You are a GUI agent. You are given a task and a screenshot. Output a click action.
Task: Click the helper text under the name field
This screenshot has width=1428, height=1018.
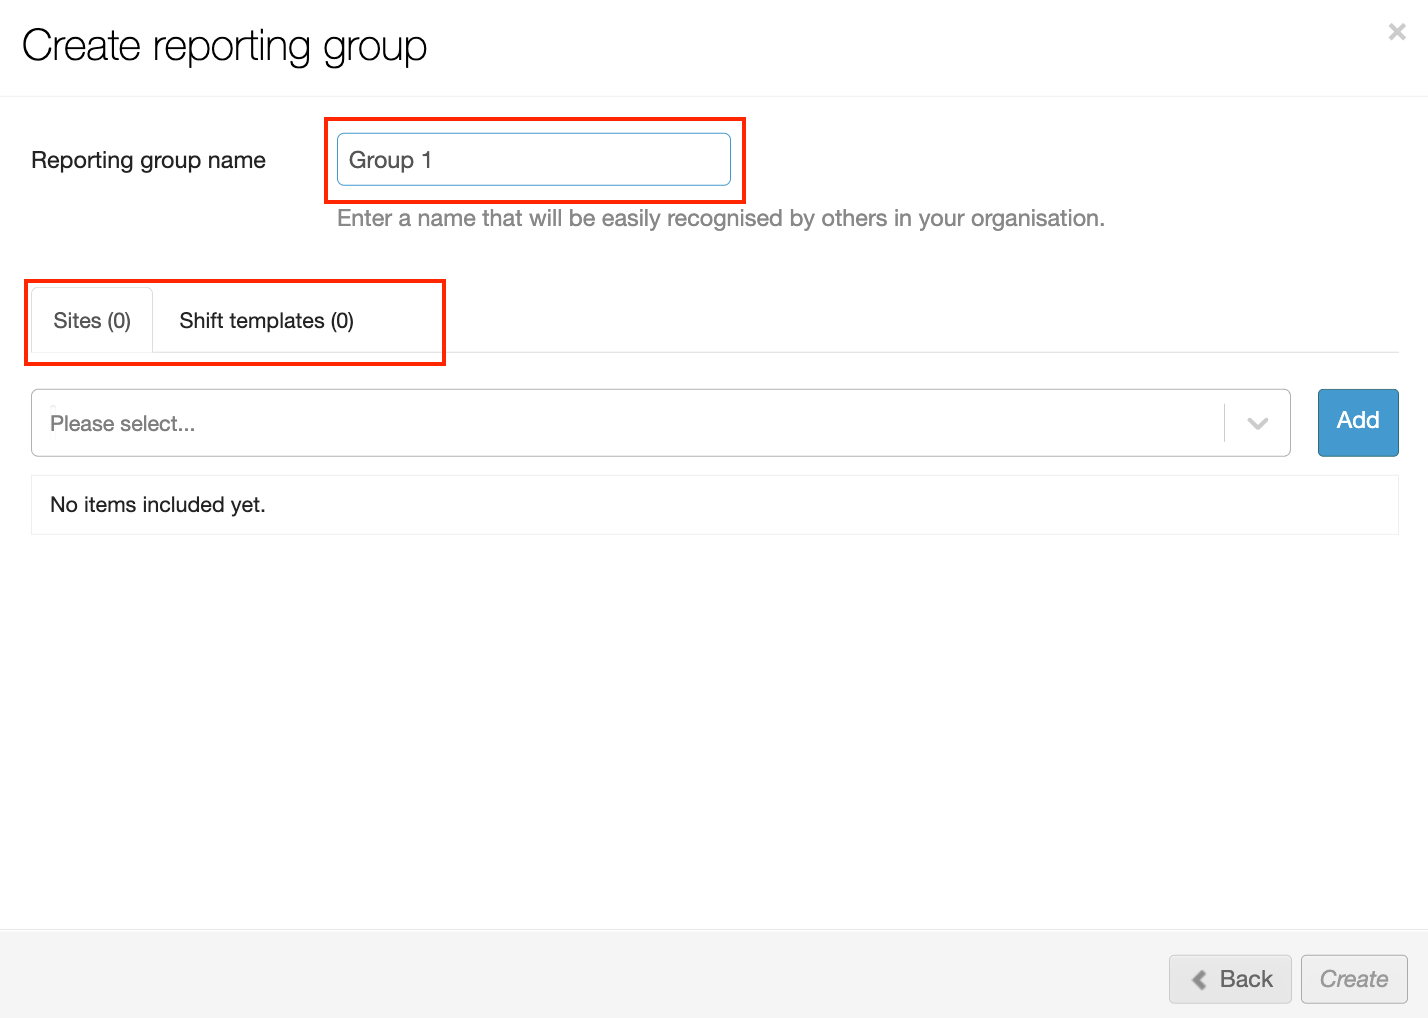[x=720, y=219]
